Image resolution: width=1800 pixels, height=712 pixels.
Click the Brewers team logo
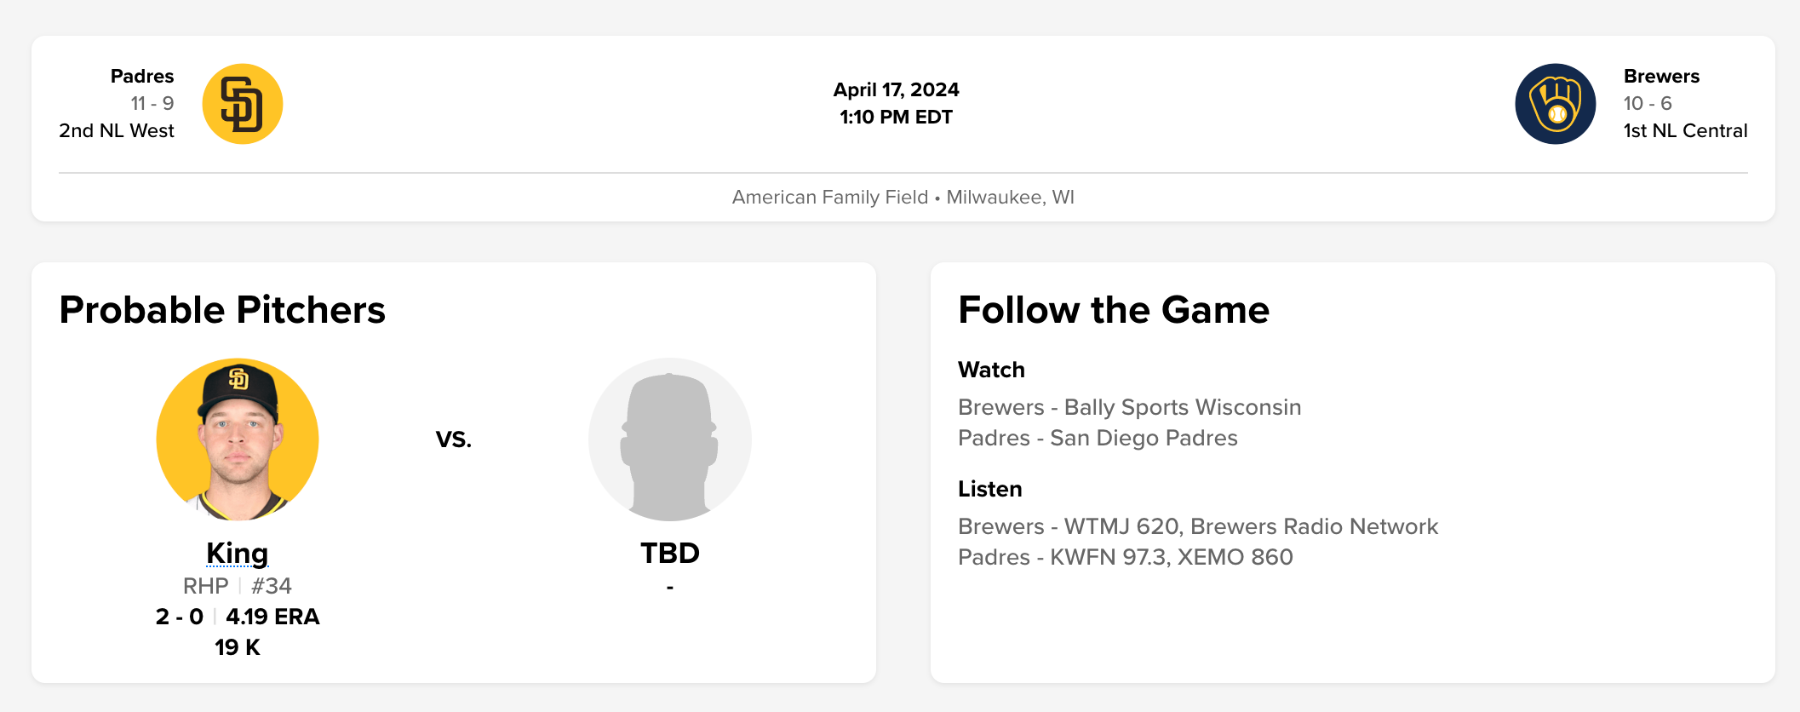1555,104
